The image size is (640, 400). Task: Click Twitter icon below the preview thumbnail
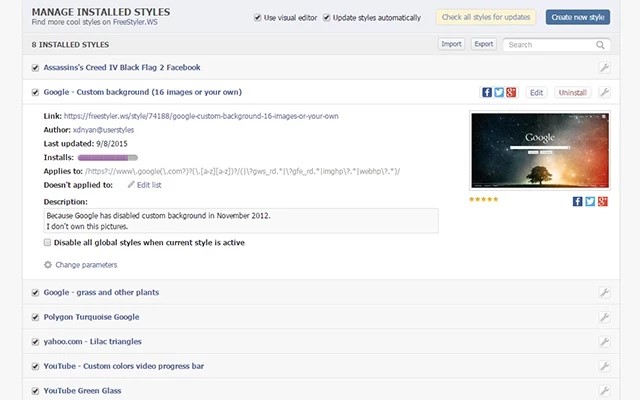coord(590,201)
